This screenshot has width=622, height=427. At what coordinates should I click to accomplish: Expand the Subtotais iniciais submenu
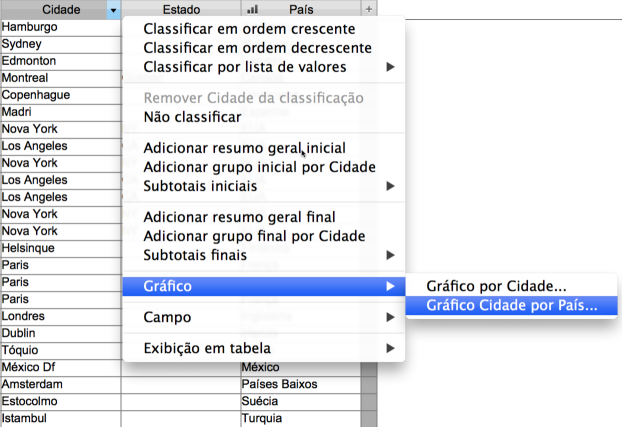[264, 186]
